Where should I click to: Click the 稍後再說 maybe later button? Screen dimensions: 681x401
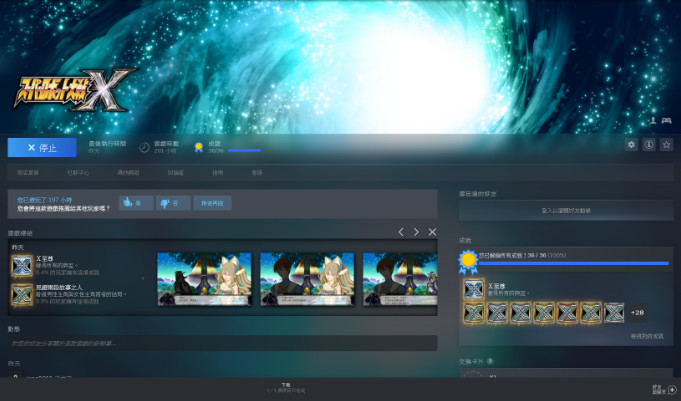point(212,203)
